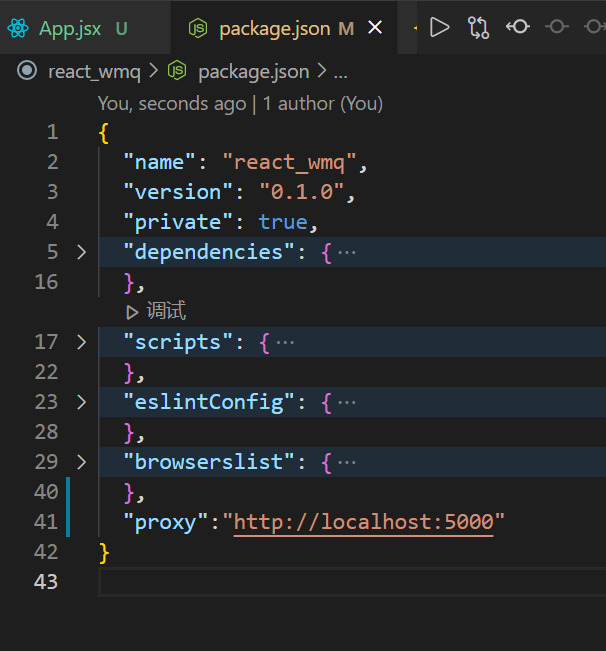Unfold the eslintConfig object
The width and height of the screenshot is (606, 651).
81,402
